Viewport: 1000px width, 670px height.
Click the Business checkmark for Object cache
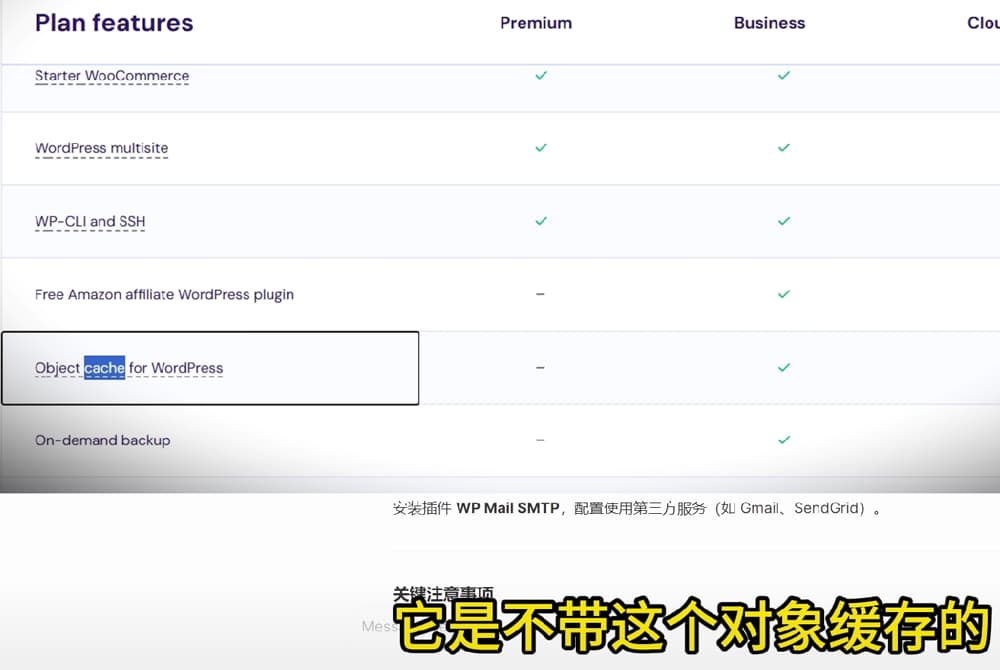784,367
